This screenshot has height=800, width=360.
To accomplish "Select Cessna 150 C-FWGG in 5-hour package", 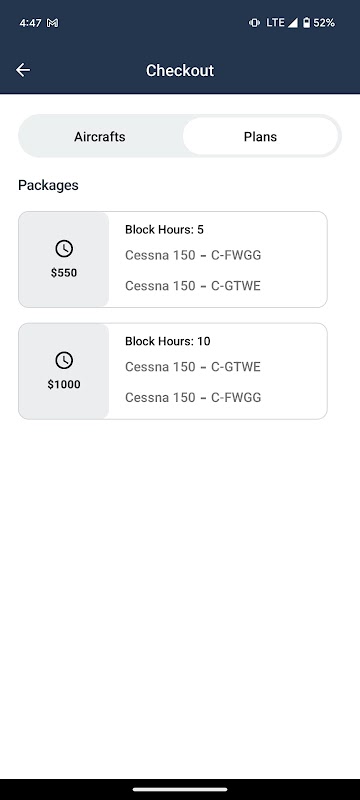I will pos(193,255).
